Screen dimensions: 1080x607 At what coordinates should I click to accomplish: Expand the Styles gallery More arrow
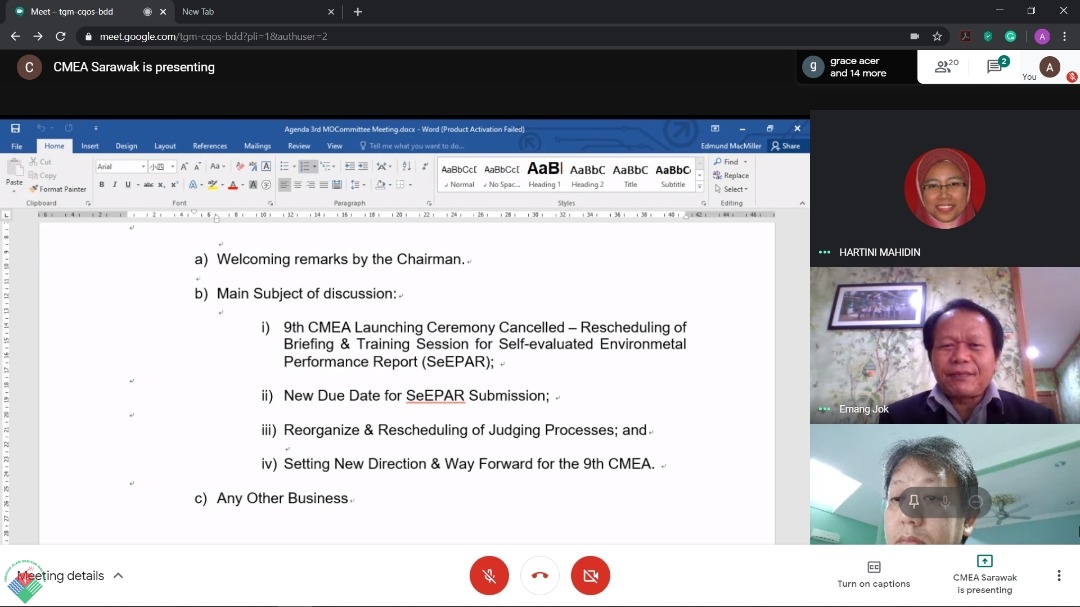coord(700,187)
